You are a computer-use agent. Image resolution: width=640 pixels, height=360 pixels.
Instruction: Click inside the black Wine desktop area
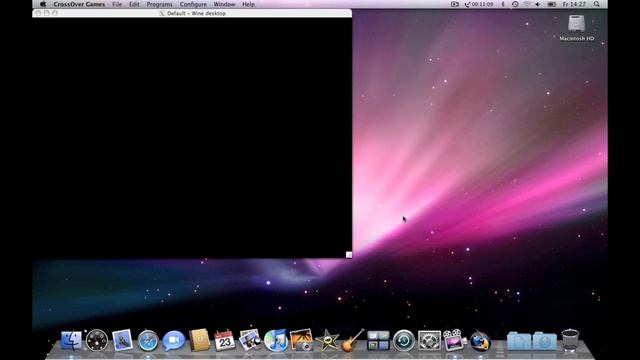(192, 138)
